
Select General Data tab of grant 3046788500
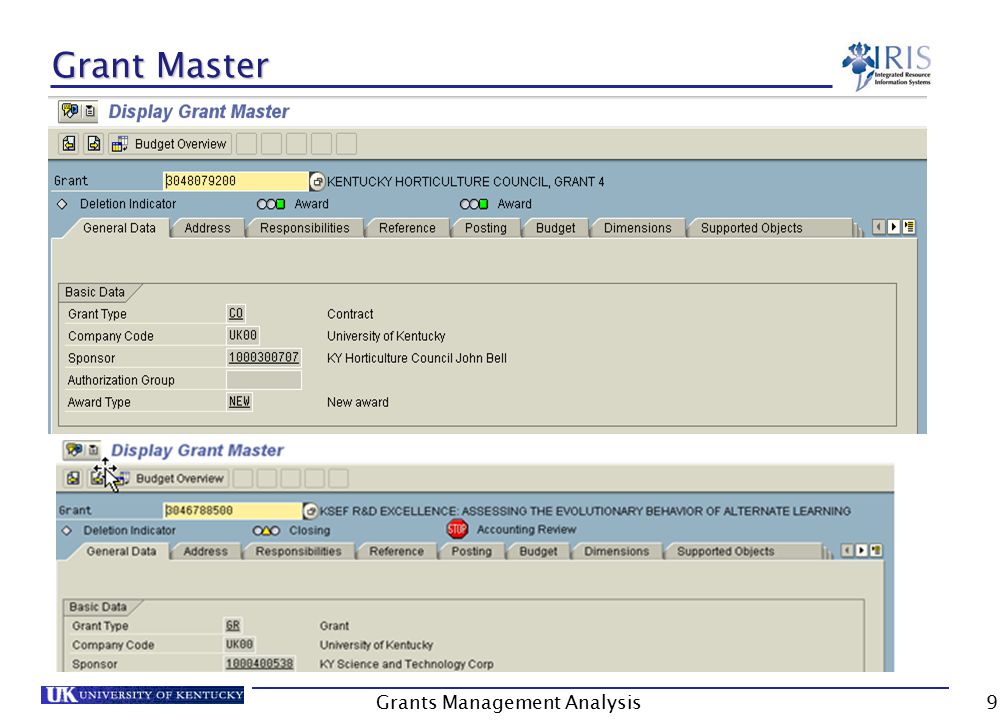click(121, 552)
